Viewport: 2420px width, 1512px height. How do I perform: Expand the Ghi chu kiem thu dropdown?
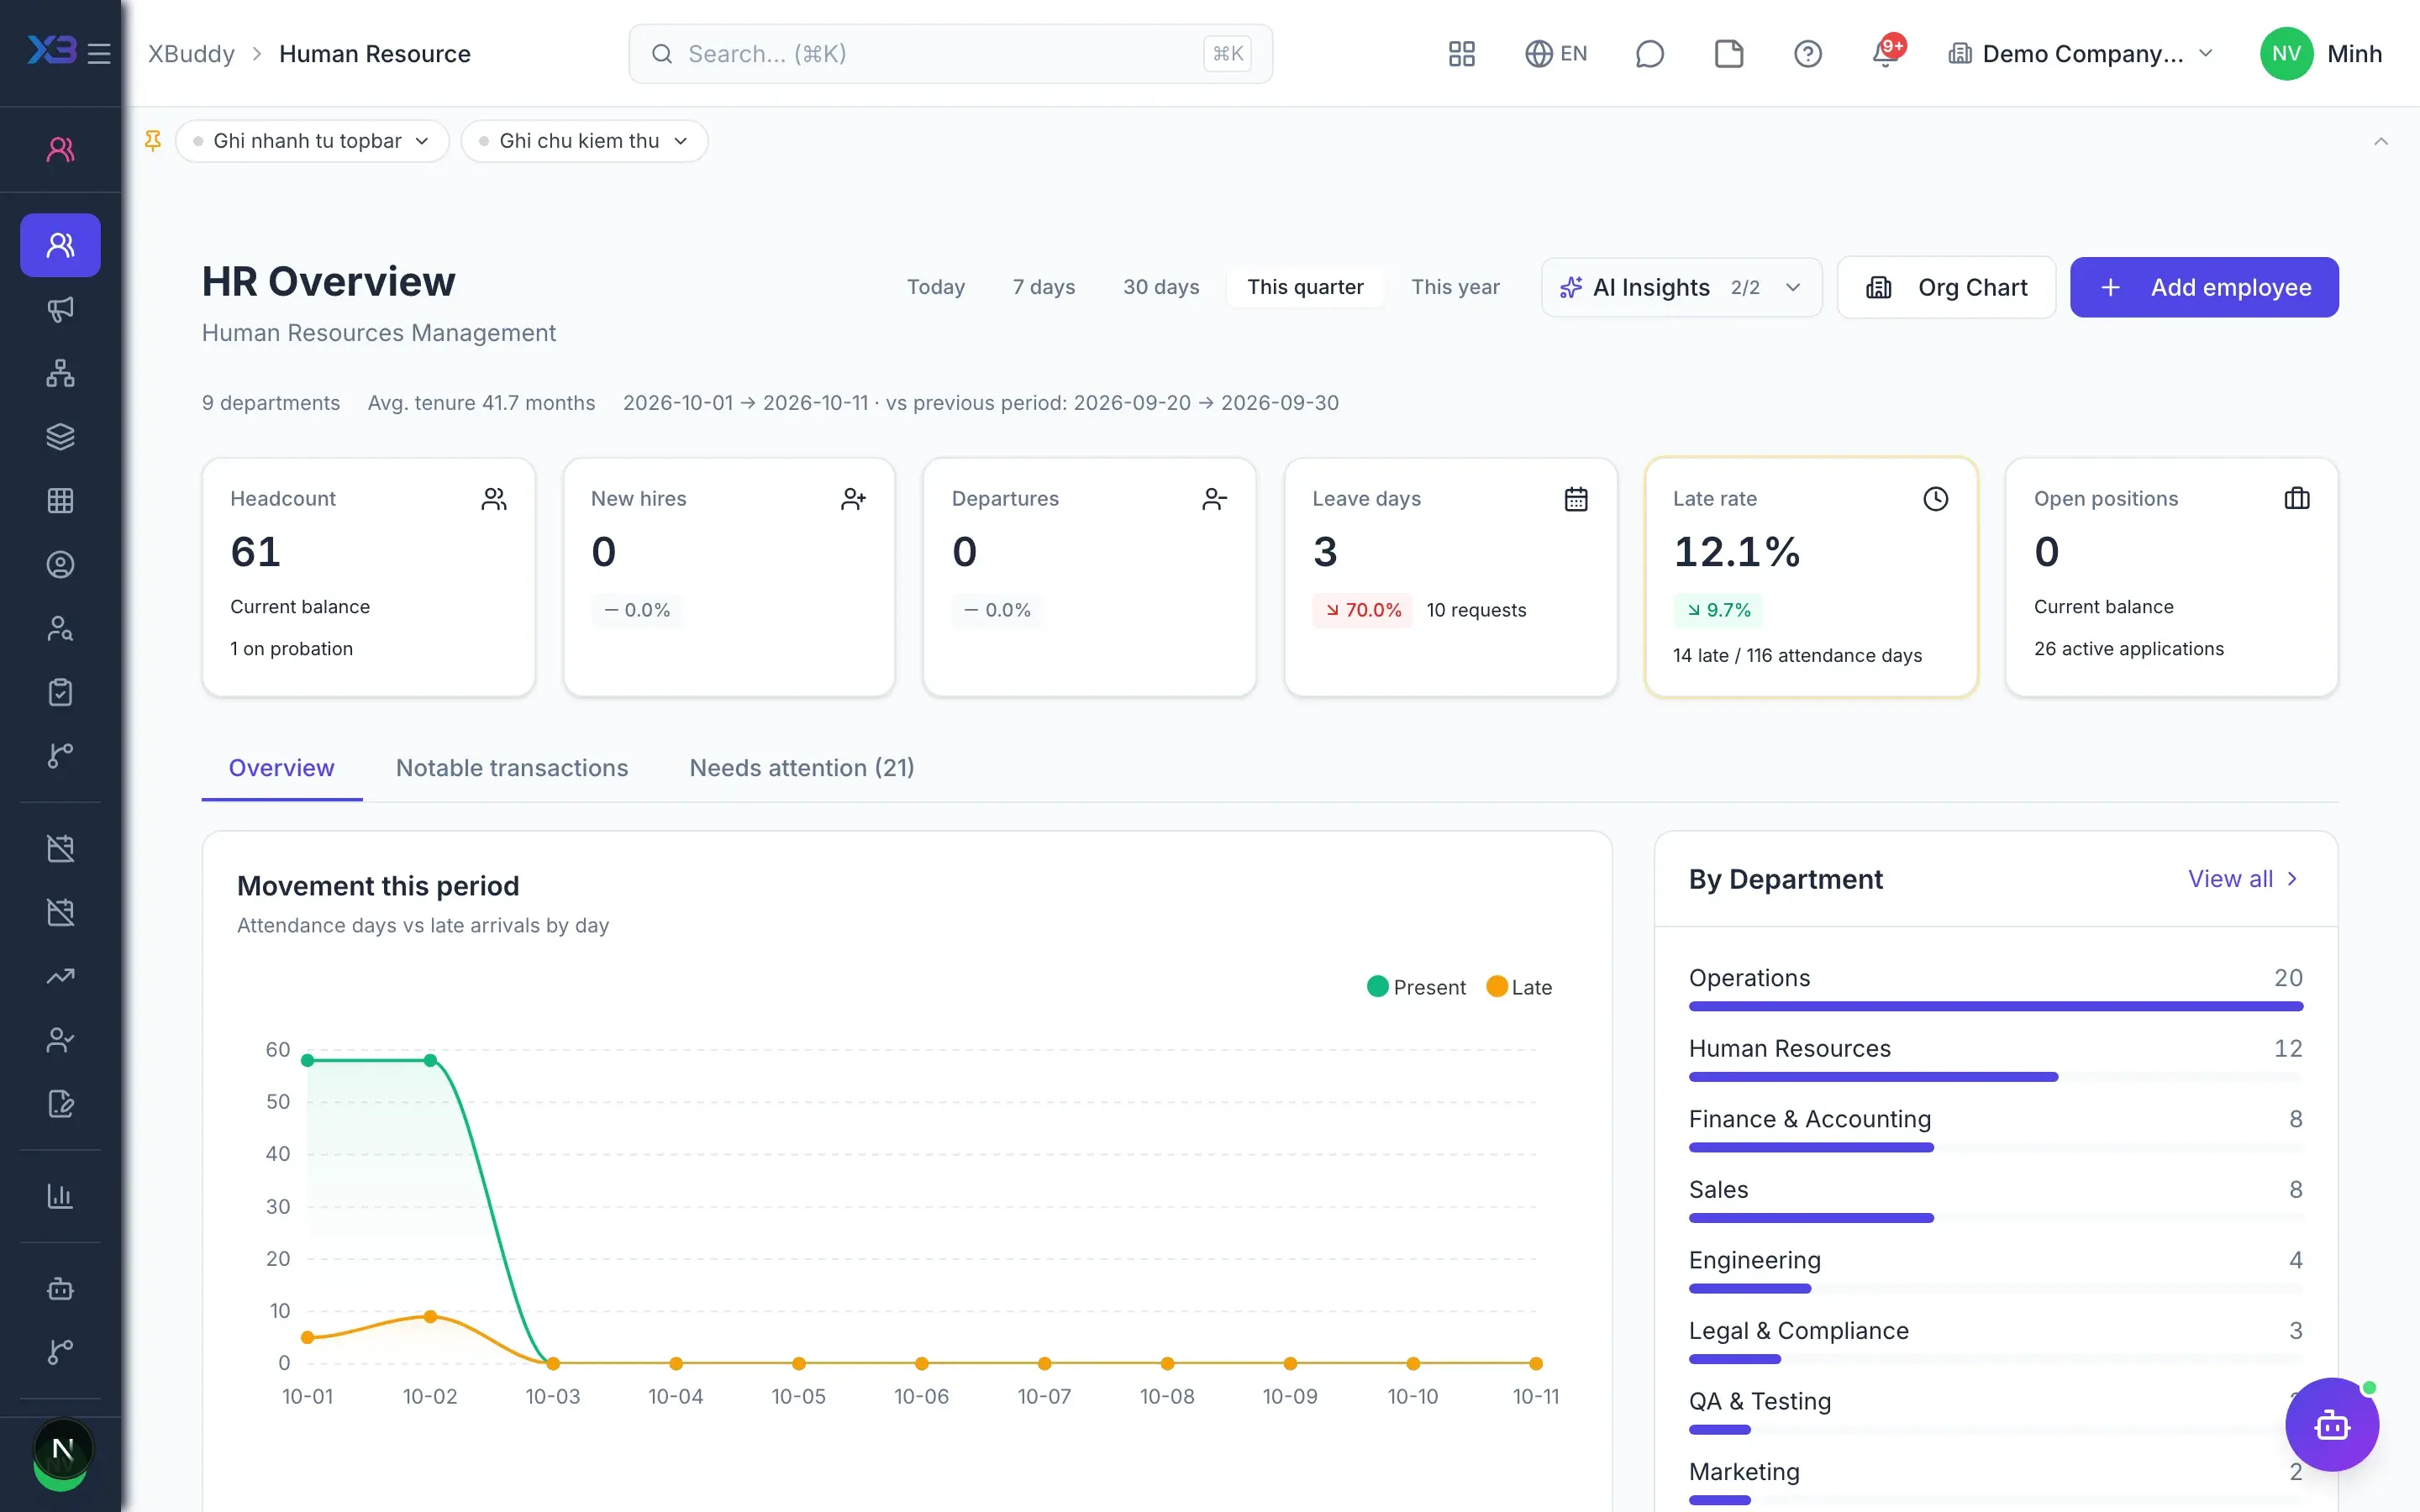click(584, 141)
